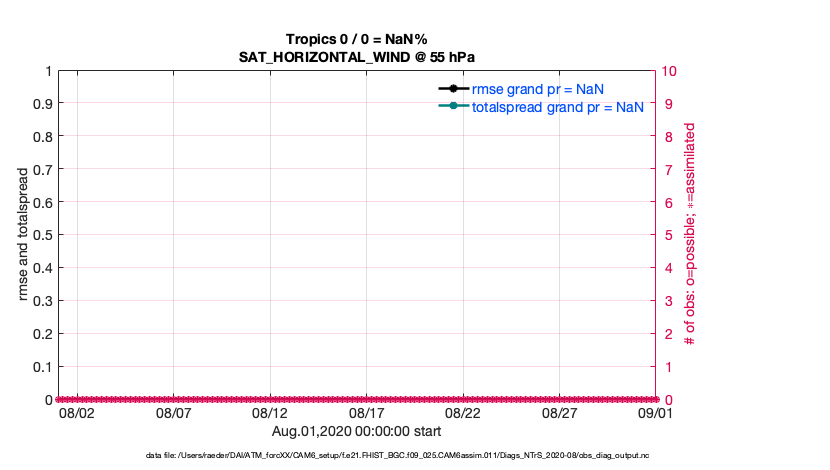Click the black rmse legend marker
This screenshot has width=830, height=470.
(453, 89)
